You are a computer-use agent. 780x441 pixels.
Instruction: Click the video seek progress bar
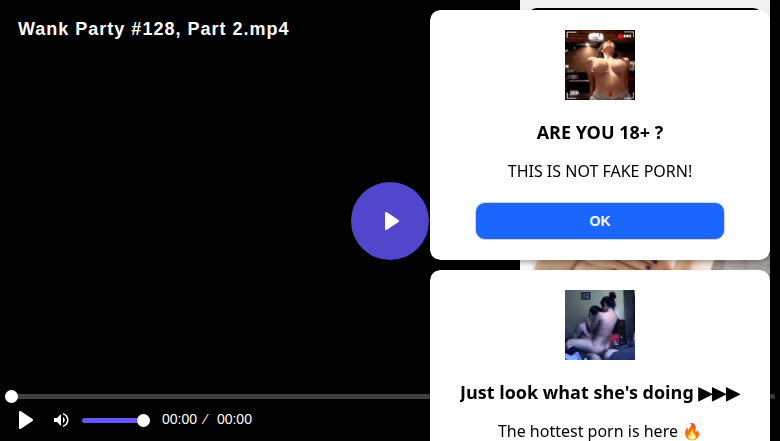pyautogui.click(x=220, y=397)
